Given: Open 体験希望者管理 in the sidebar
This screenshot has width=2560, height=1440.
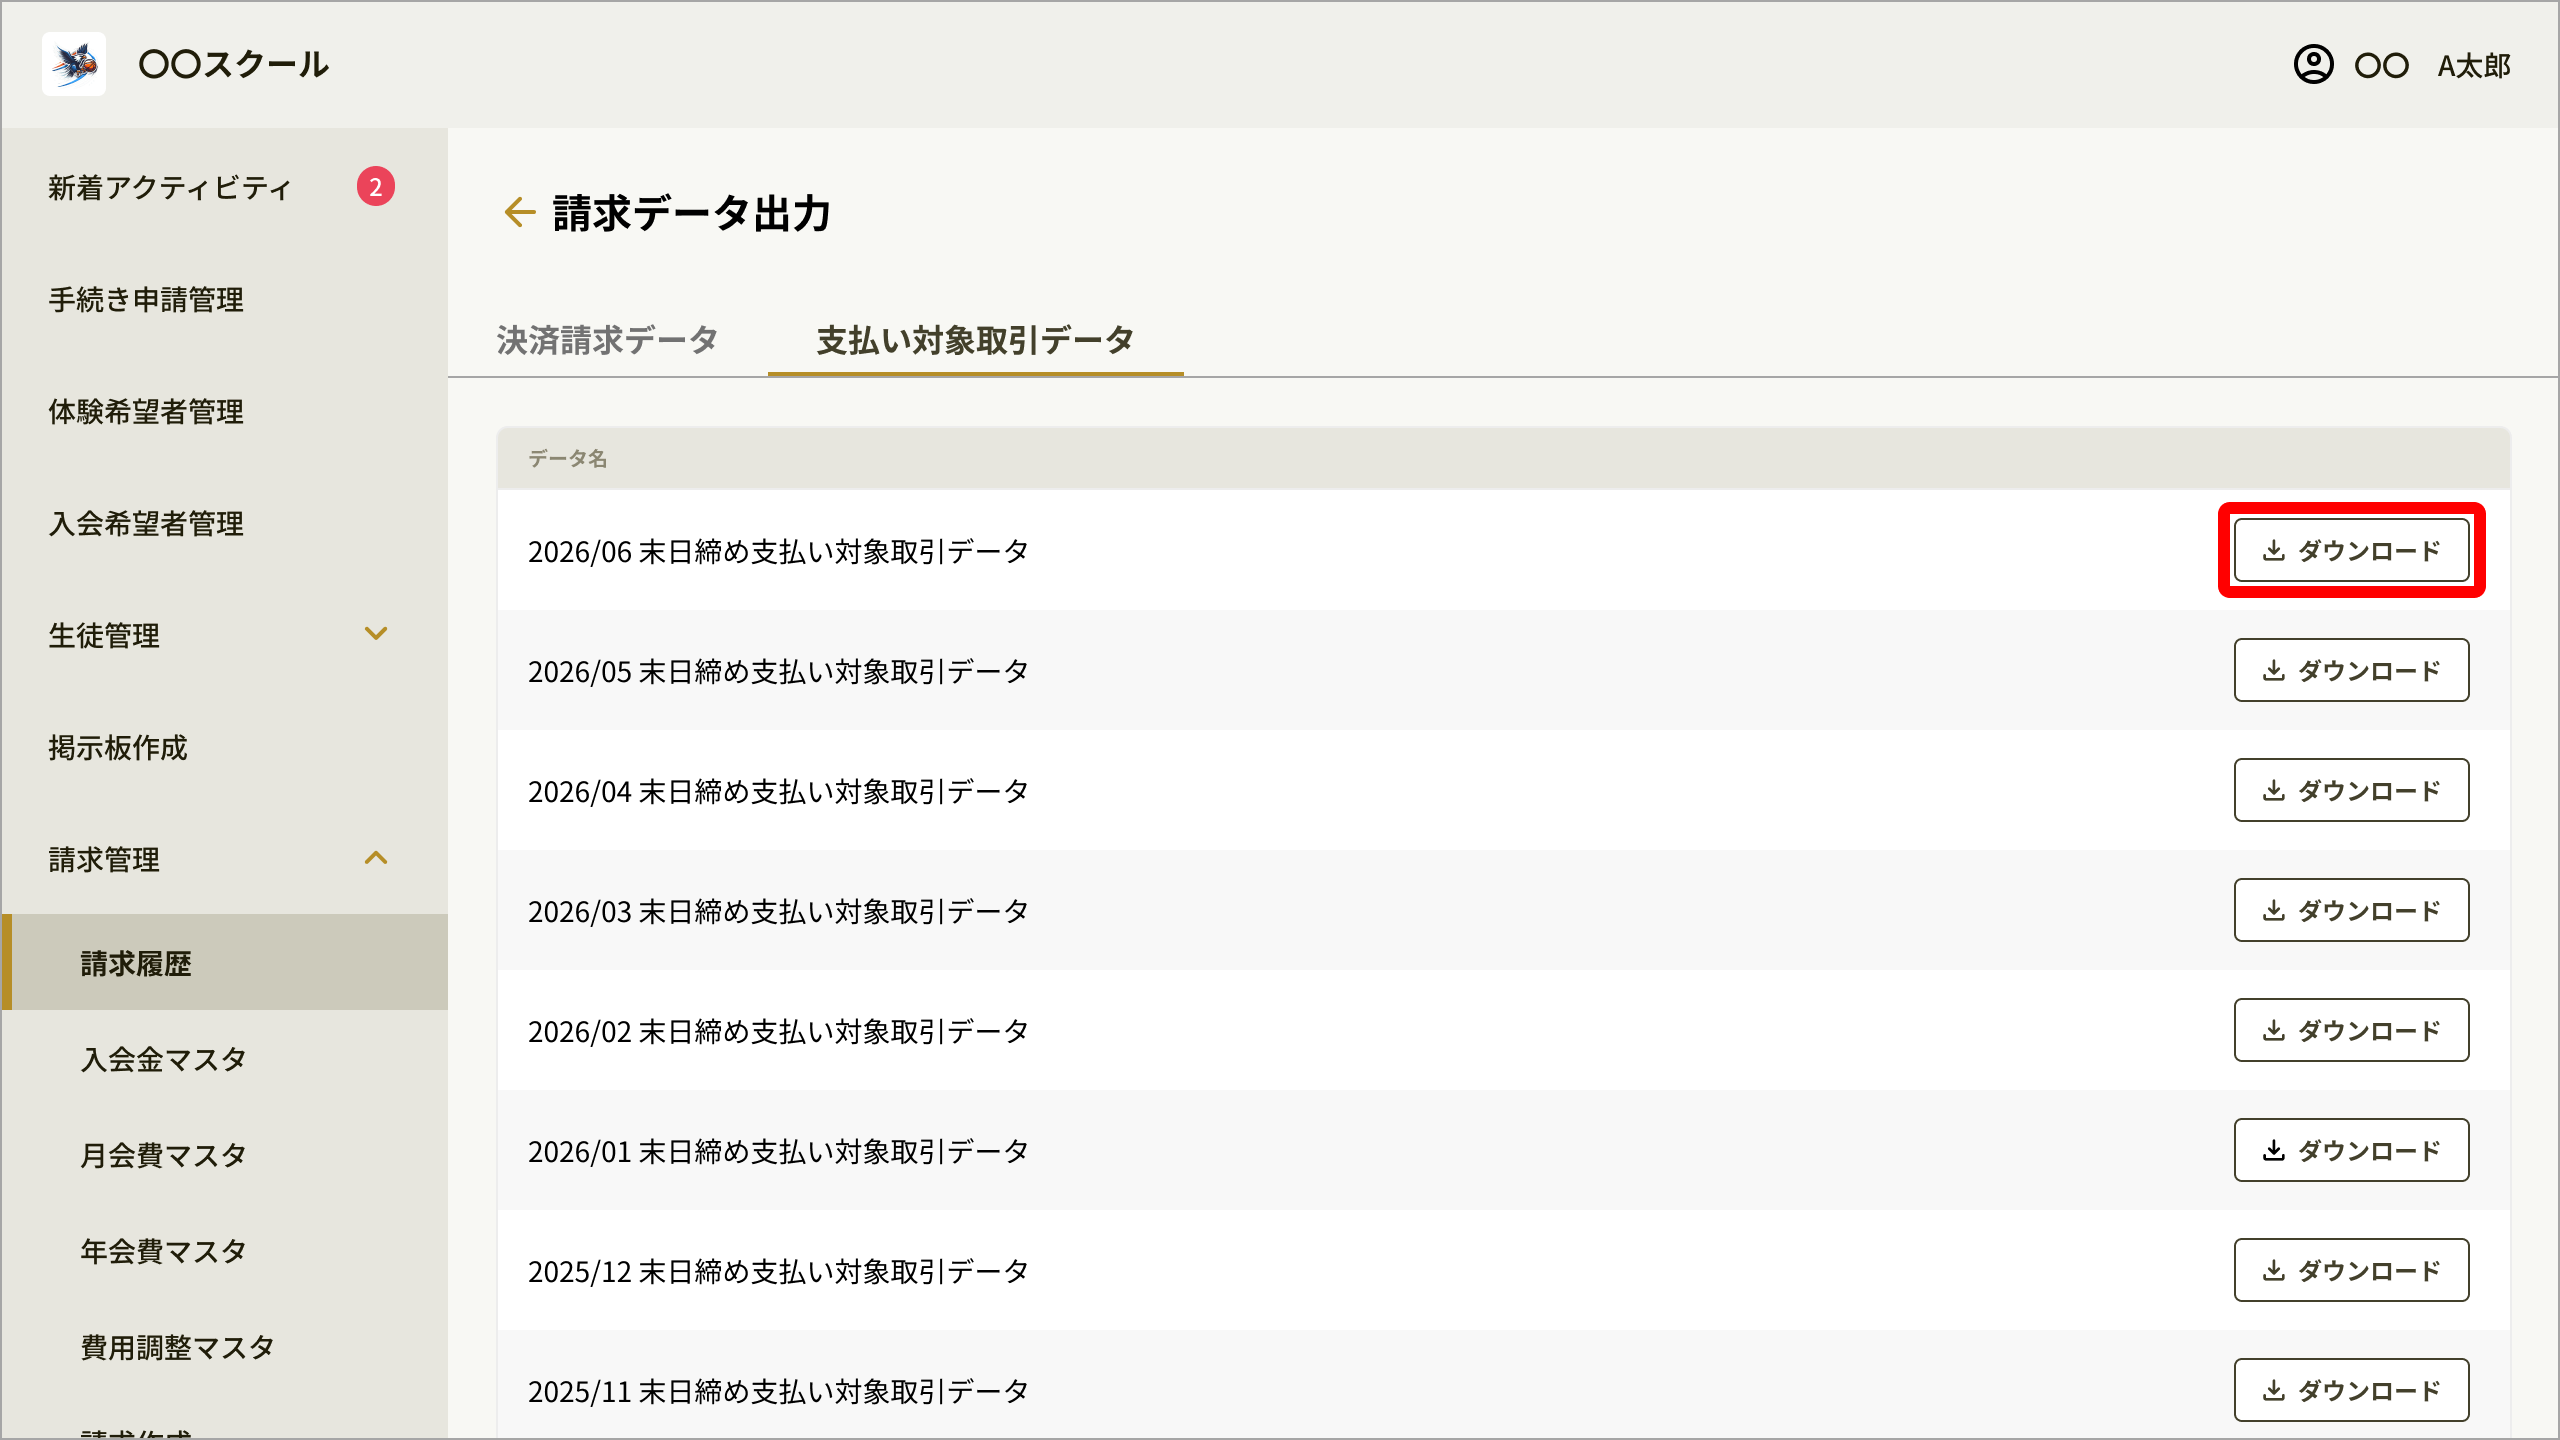Looking at the screenshot, I should 146,411.
